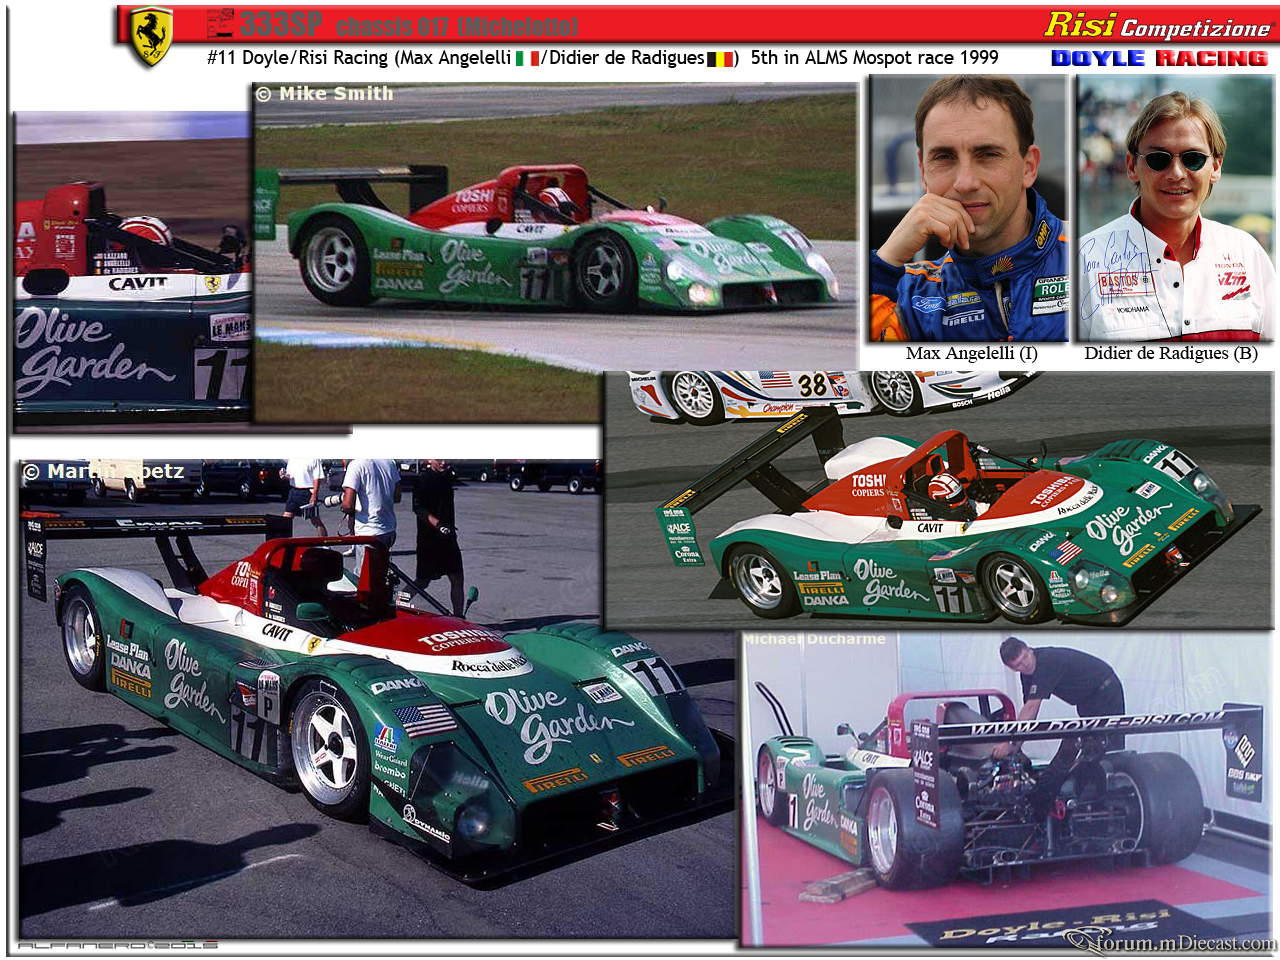Click the '© Martin Spetz' photo credit
Viewport: 1280px width, 960px height.
point(104,471)
